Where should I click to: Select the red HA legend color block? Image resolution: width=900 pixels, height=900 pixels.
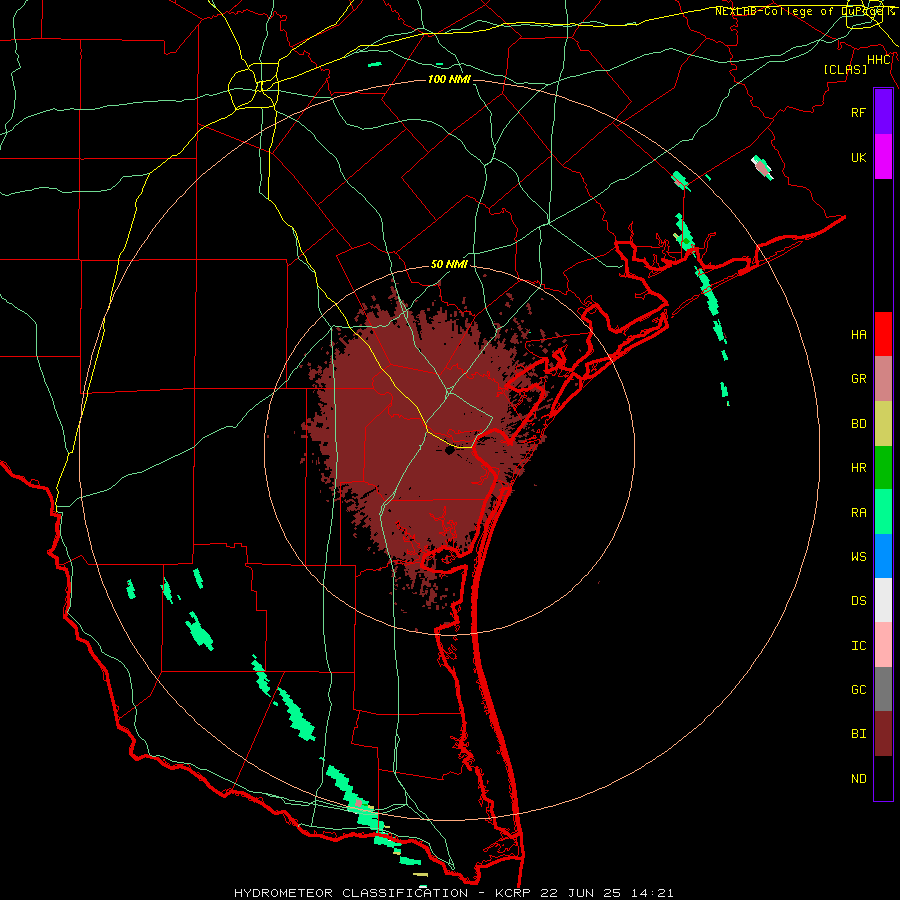[x=883, y=334]
